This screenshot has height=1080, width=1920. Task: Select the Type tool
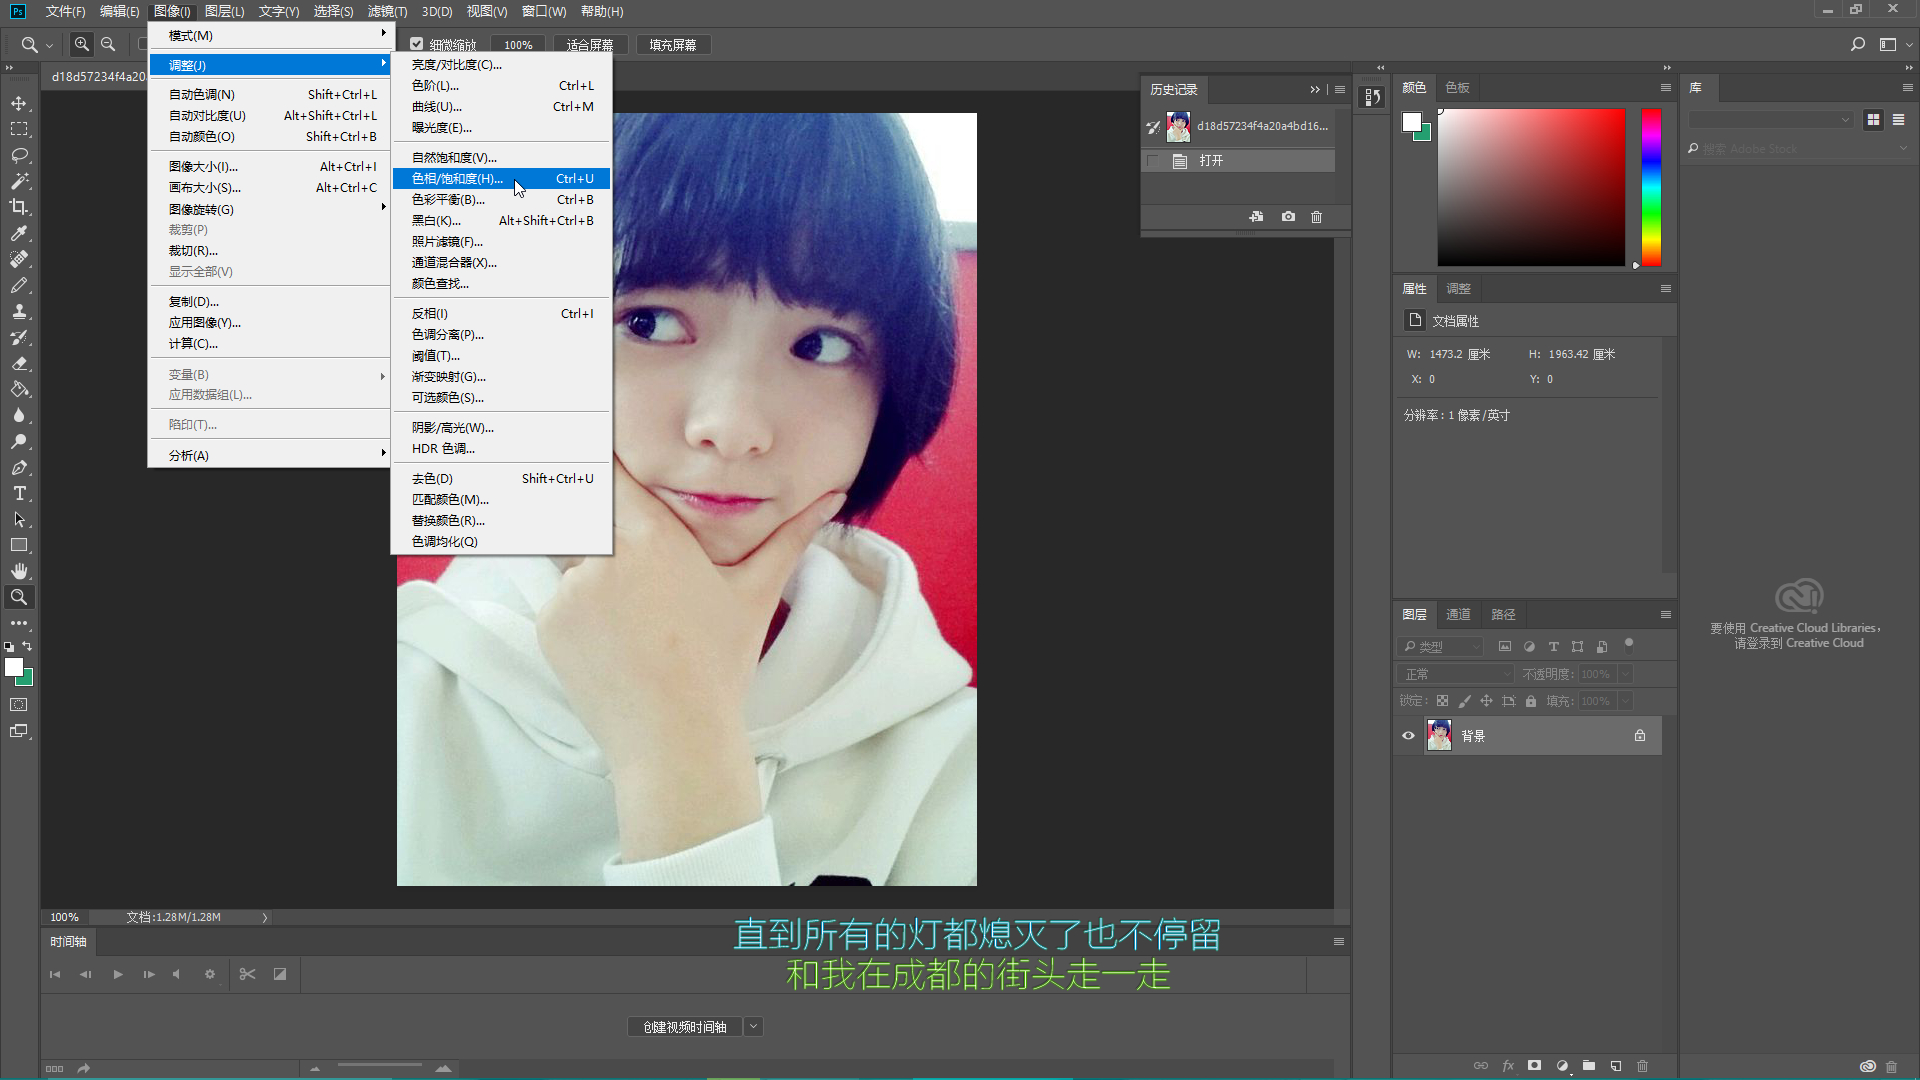tap(19, 493)
